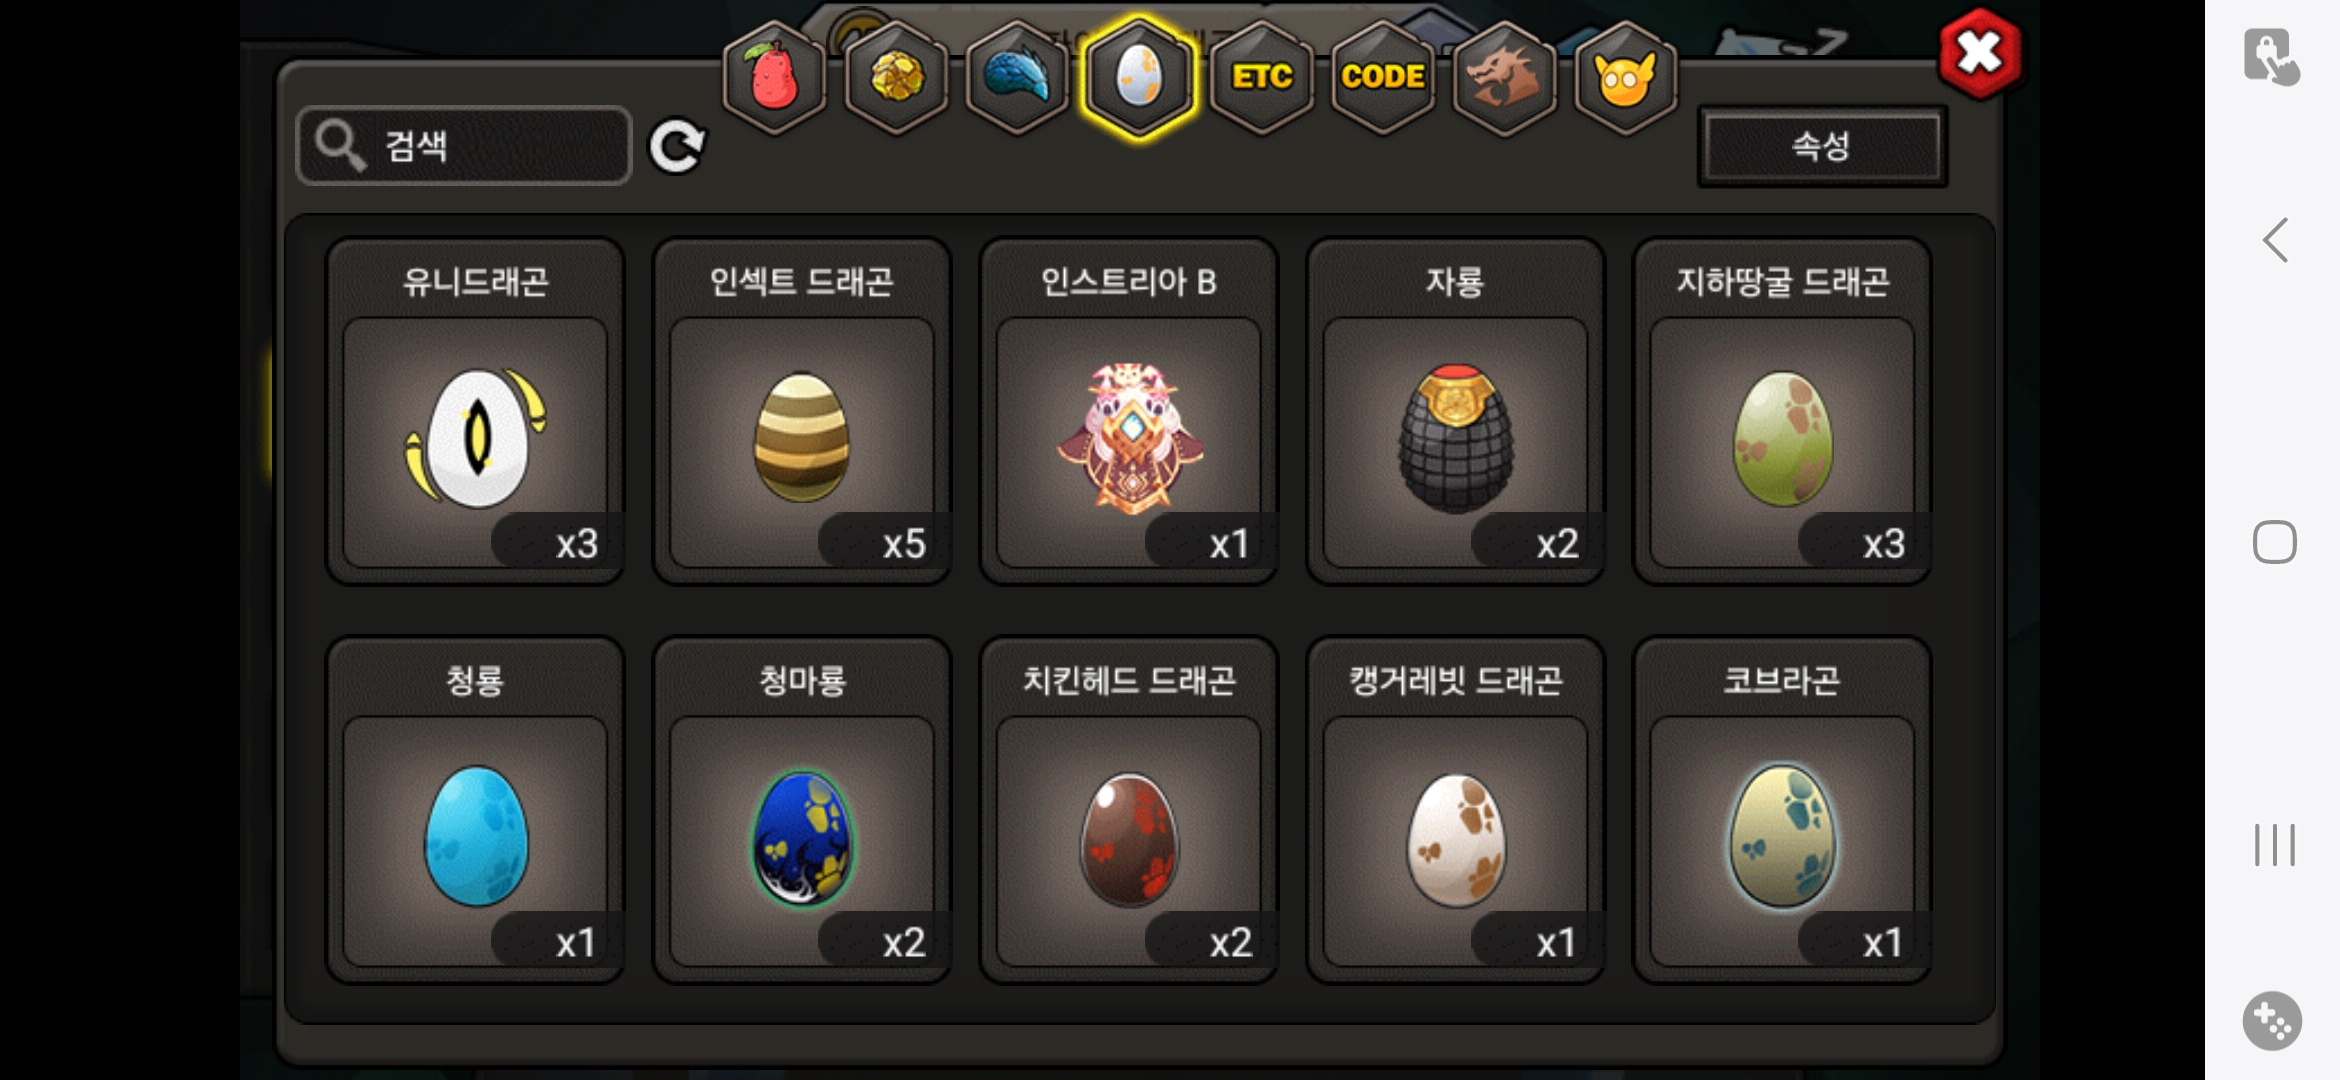Screen dimensions: 2340x1080
Task: Select the striped 인섹트 드래곤 egg
Action: click(x=802, y=411)
